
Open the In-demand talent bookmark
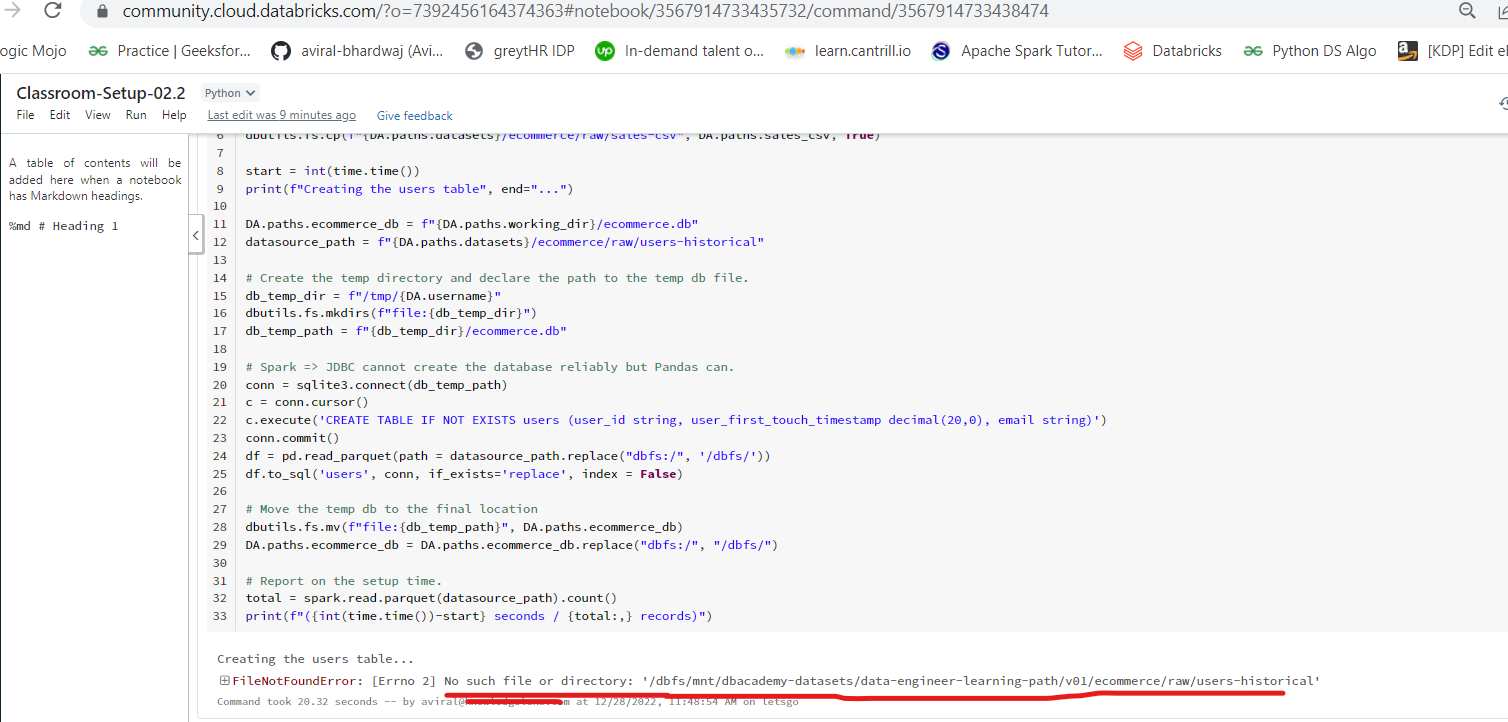click(679, 51)
